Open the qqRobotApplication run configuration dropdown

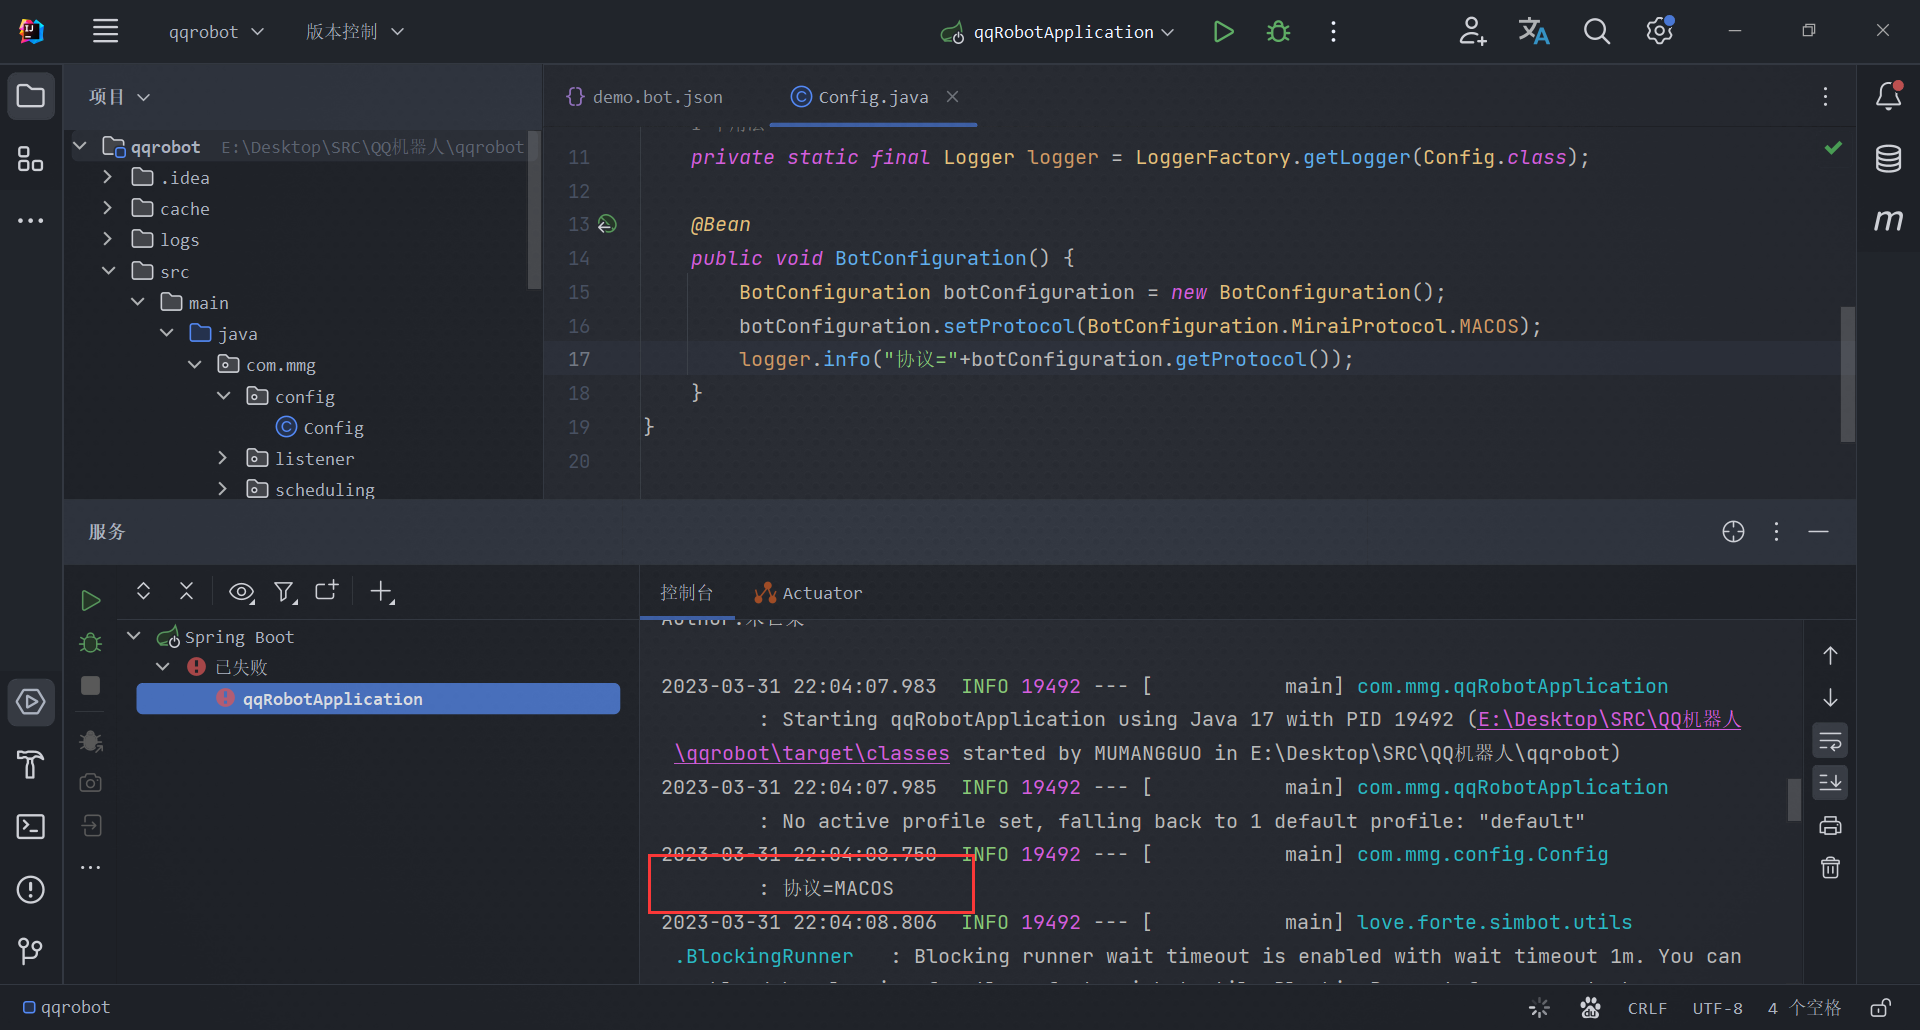point(1058,32)
